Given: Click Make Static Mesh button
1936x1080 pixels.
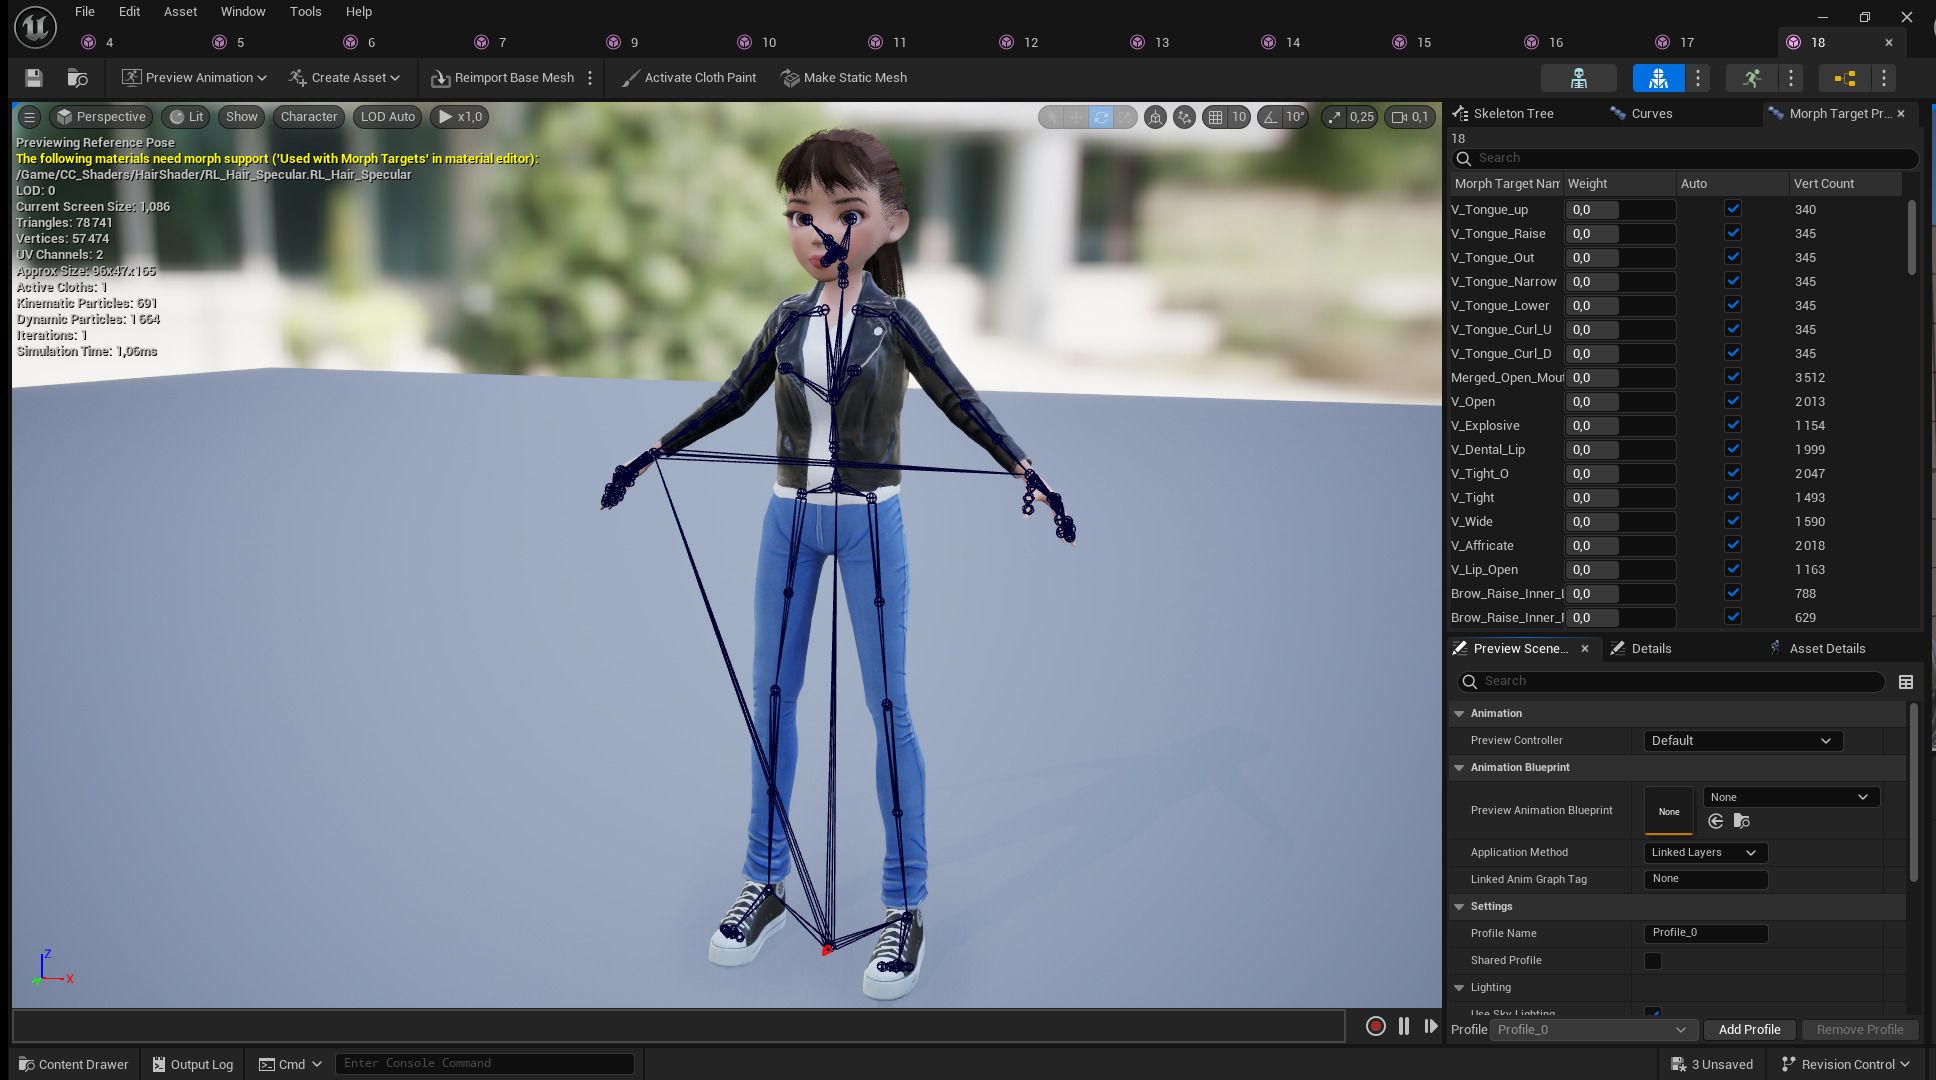Looking at the screenshot, I should pos(845,78).
